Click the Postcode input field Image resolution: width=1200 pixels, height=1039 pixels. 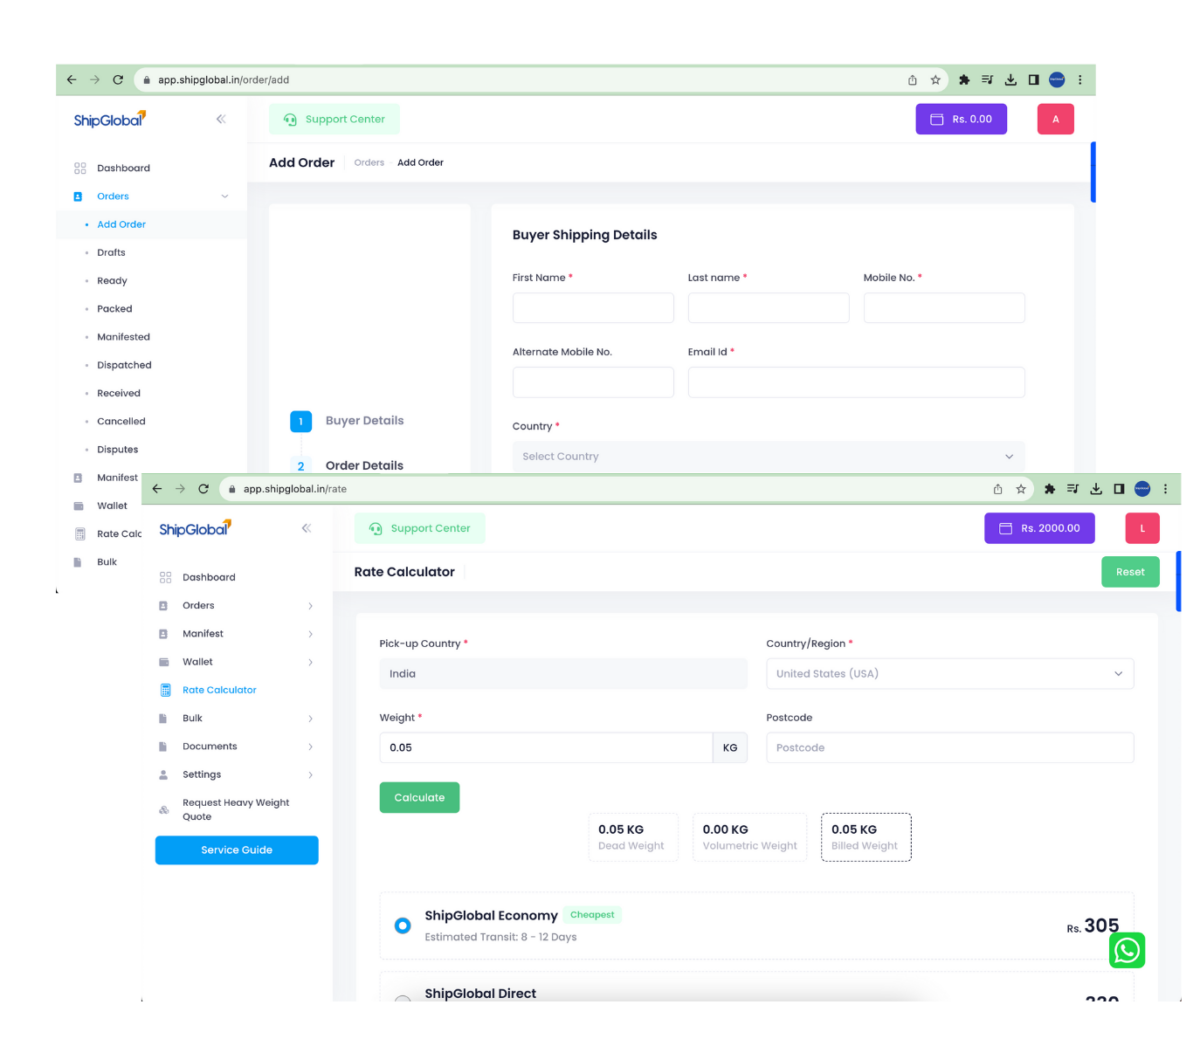tap(949, 748)
